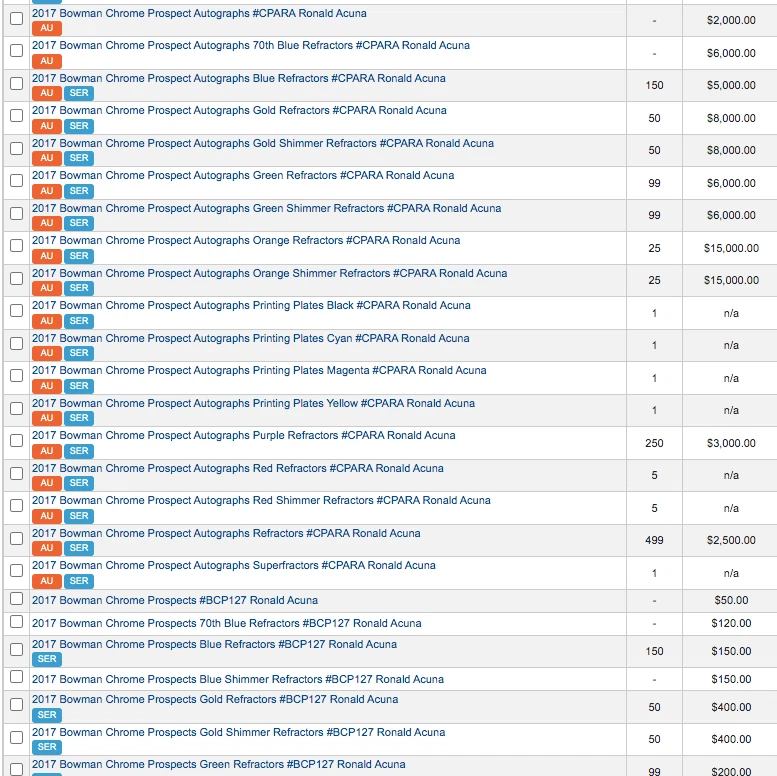777x776 pixels.
Task: Click AU badge under Printing Plates Magenta
Action: 47,386
